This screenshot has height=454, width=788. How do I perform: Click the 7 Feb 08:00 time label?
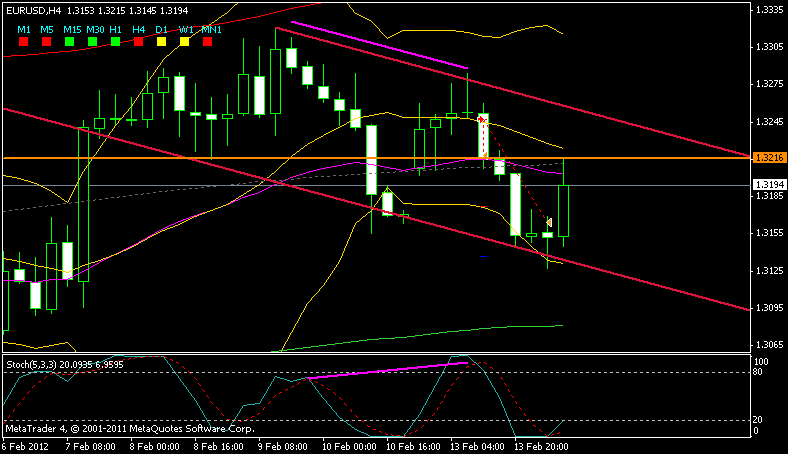[90, 446]
